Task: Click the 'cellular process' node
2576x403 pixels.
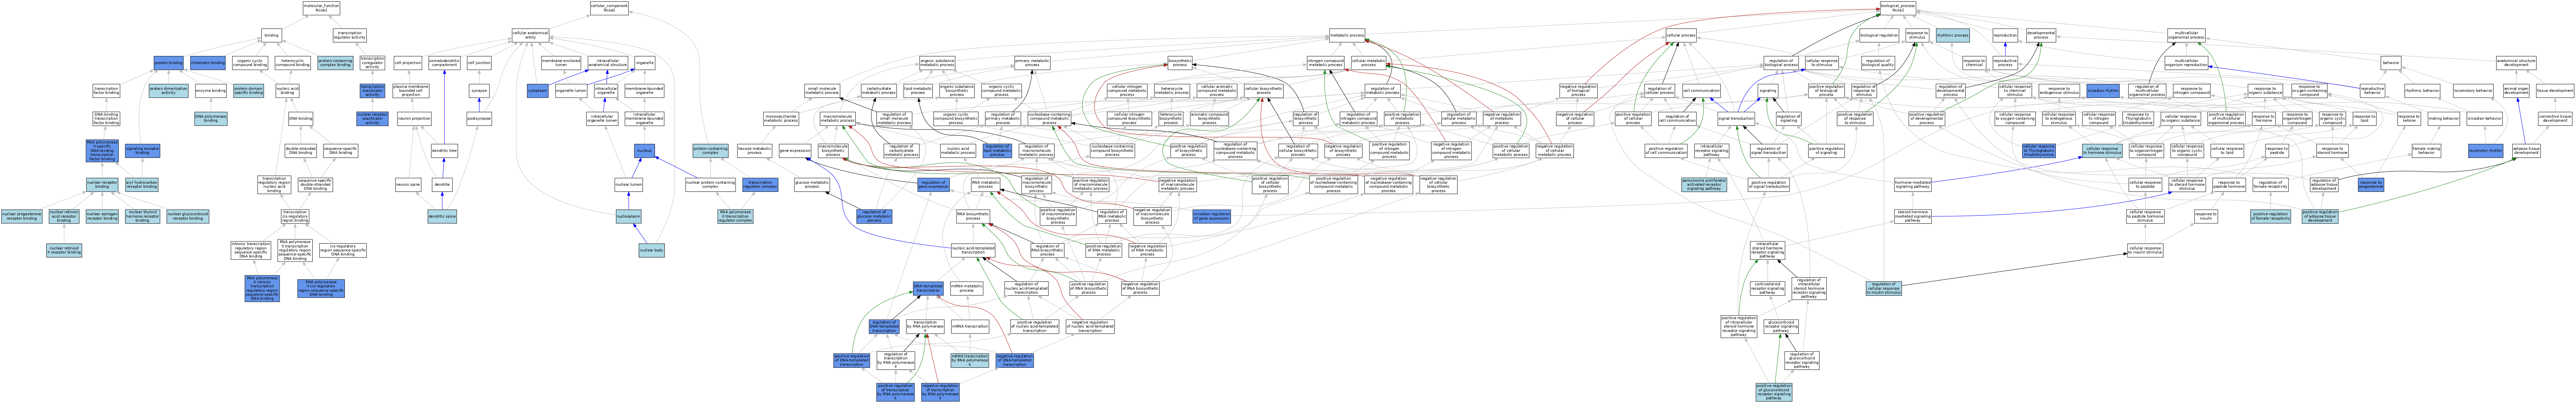Action: 1681,35
